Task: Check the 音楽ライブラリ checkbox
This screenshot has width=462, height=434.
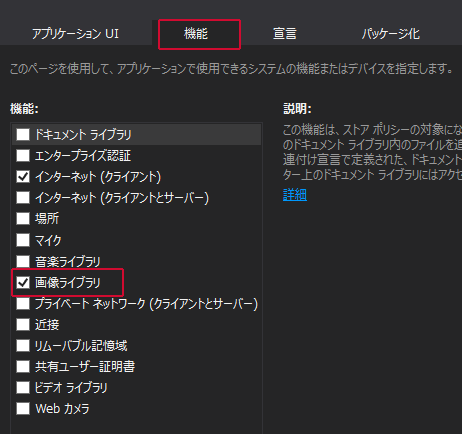Action: pos(23,261)
